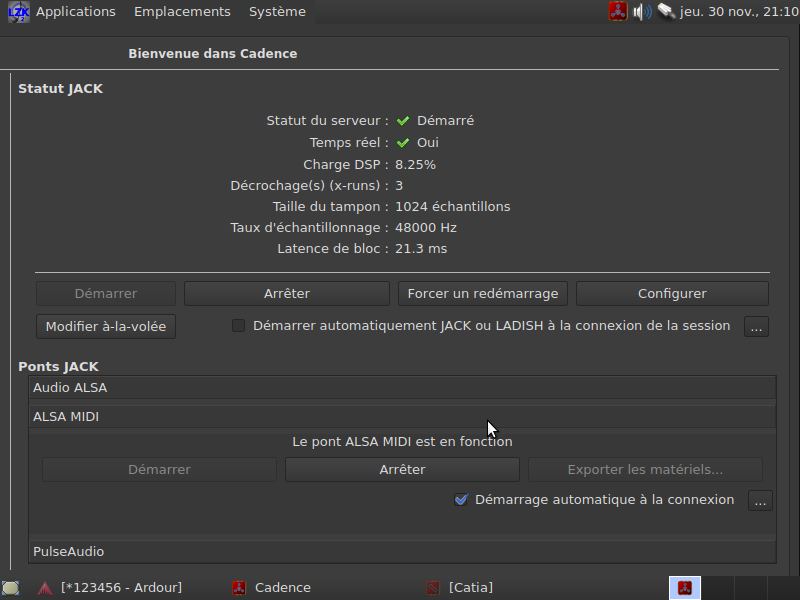Viewport: 800px width, 600px height.
Task: Click the Cadence icon in the taskbar
Action: [x=239, y=588]
